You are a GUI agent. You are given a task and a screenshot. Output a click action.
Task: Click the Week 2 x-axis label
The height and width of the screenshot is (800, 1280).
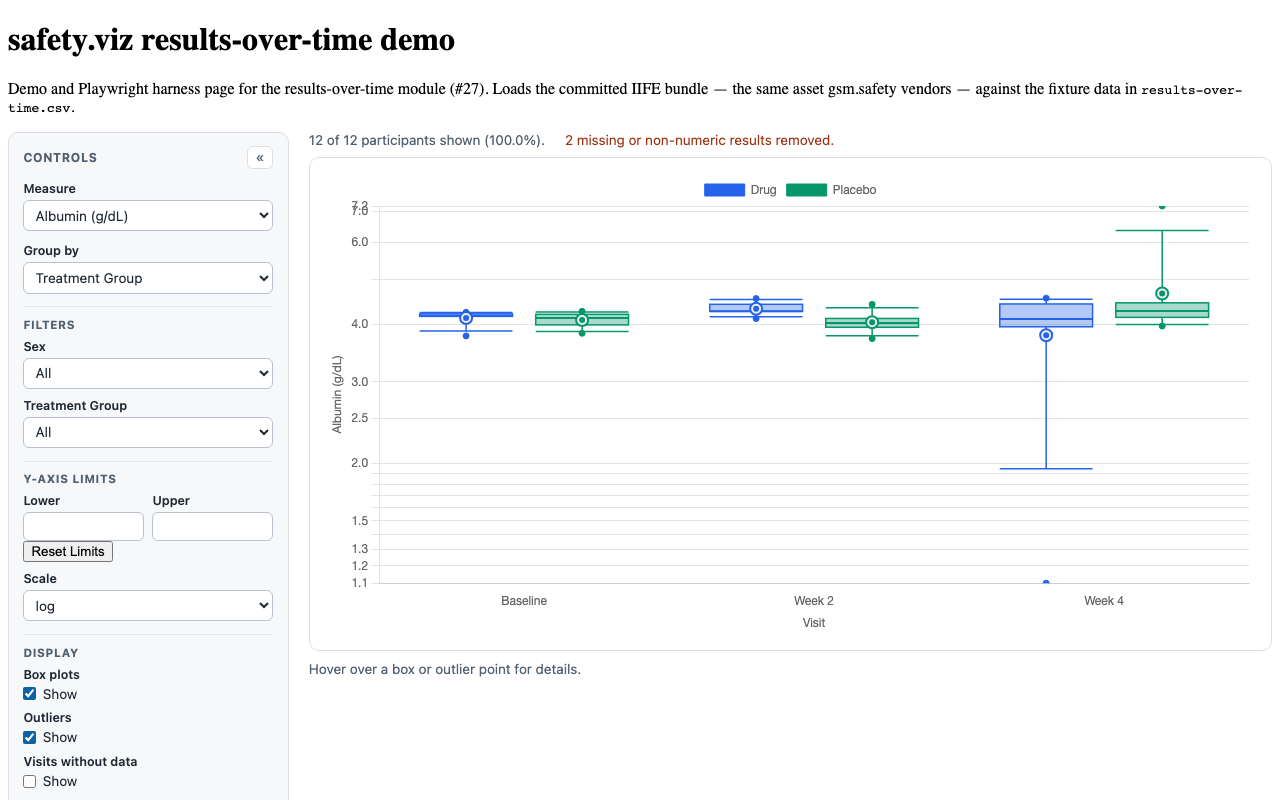click(814, 601)
